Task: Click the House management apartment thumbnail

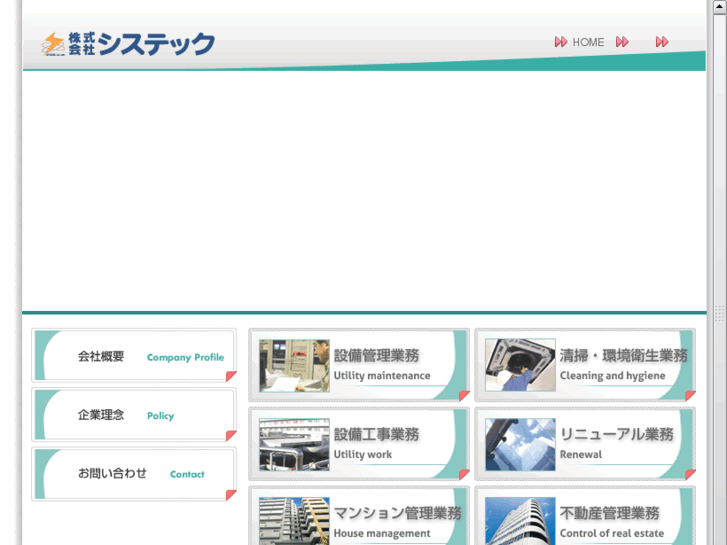Action: tap(294, 521)
